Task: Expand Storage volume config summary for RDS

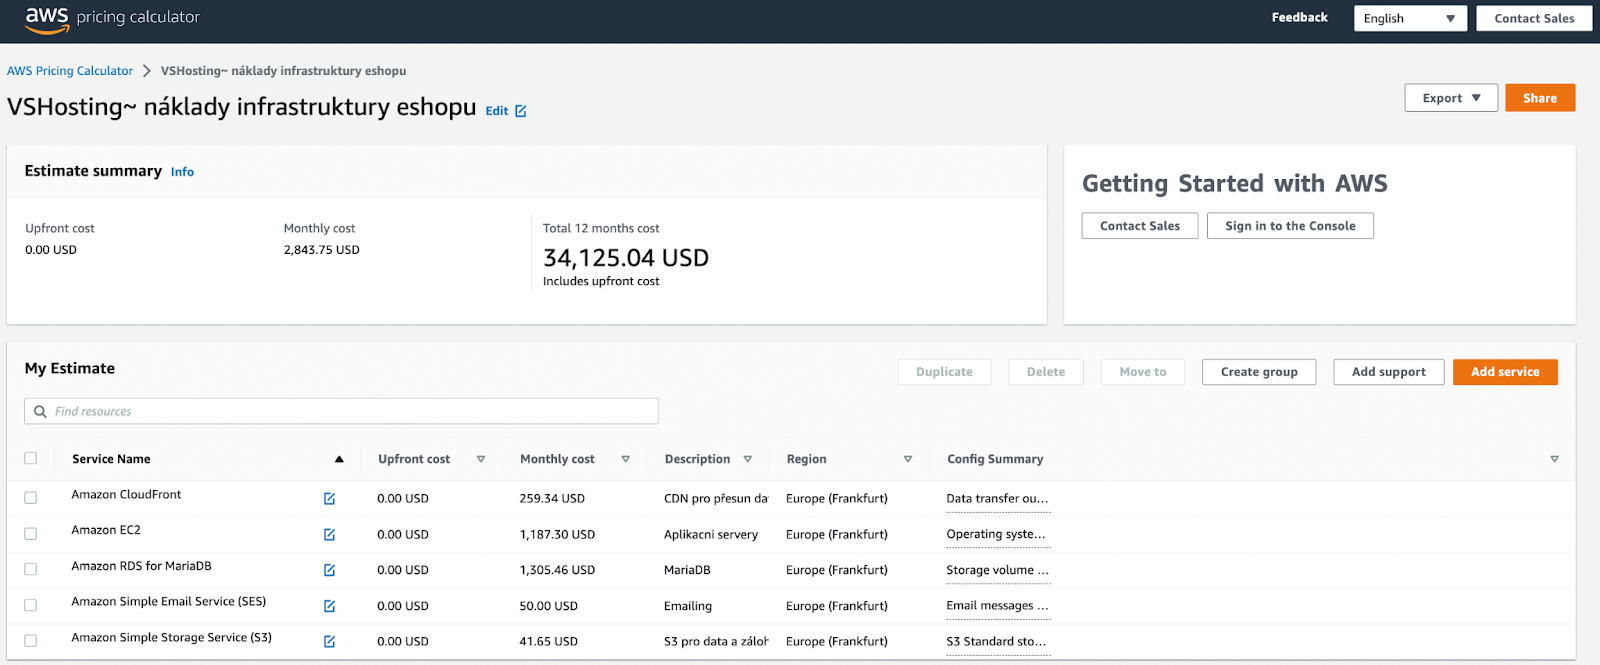Action: coord(997,570)
